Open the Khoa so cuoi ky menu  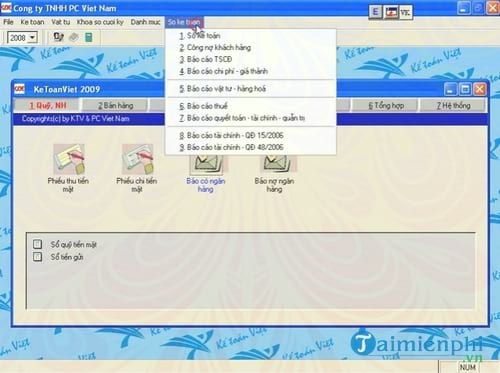(100, 22)
